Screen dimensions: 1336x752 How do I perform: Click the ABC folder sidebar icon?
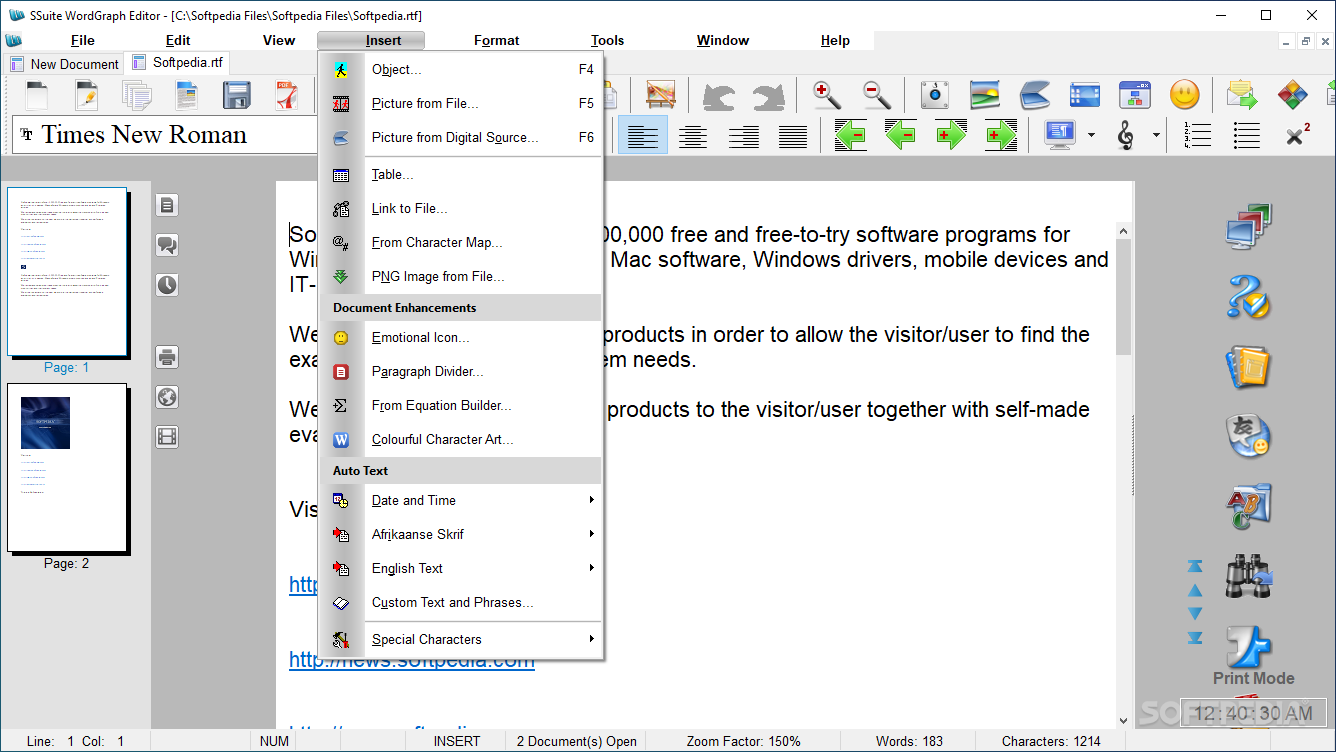1248,507
